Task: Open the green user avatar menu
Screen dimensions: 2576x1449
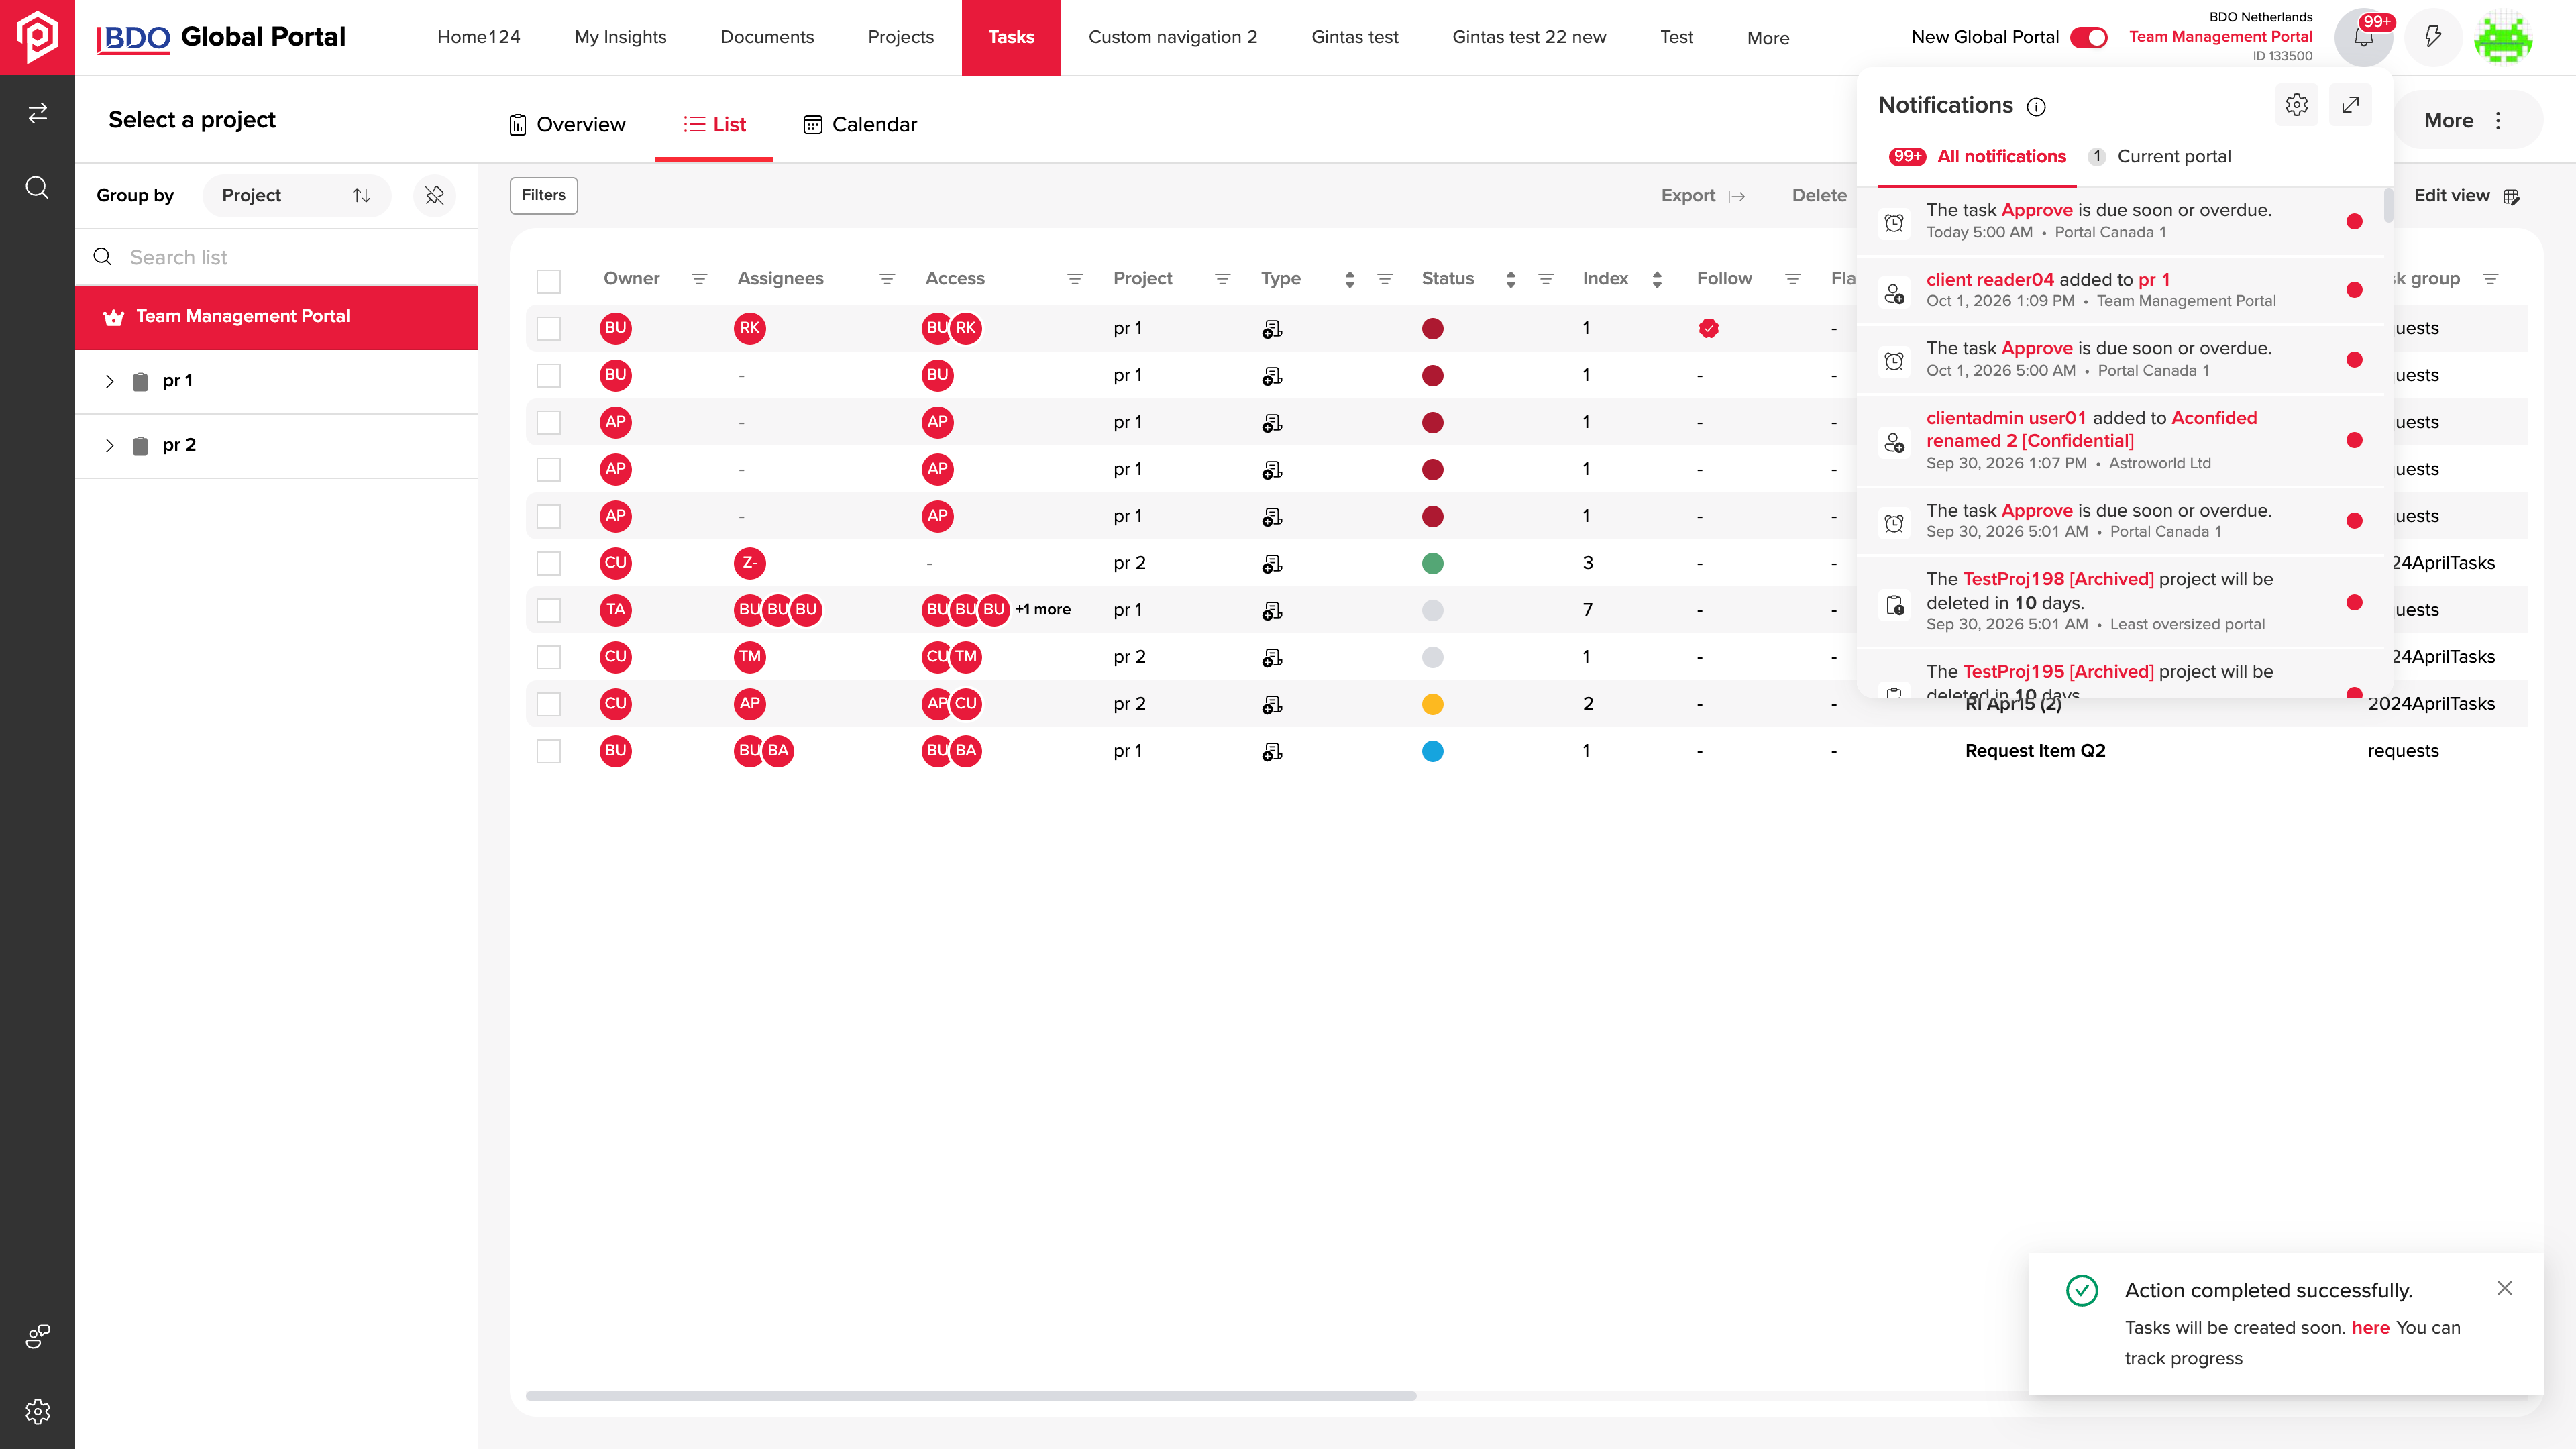Action: [x=2503, y=37]
